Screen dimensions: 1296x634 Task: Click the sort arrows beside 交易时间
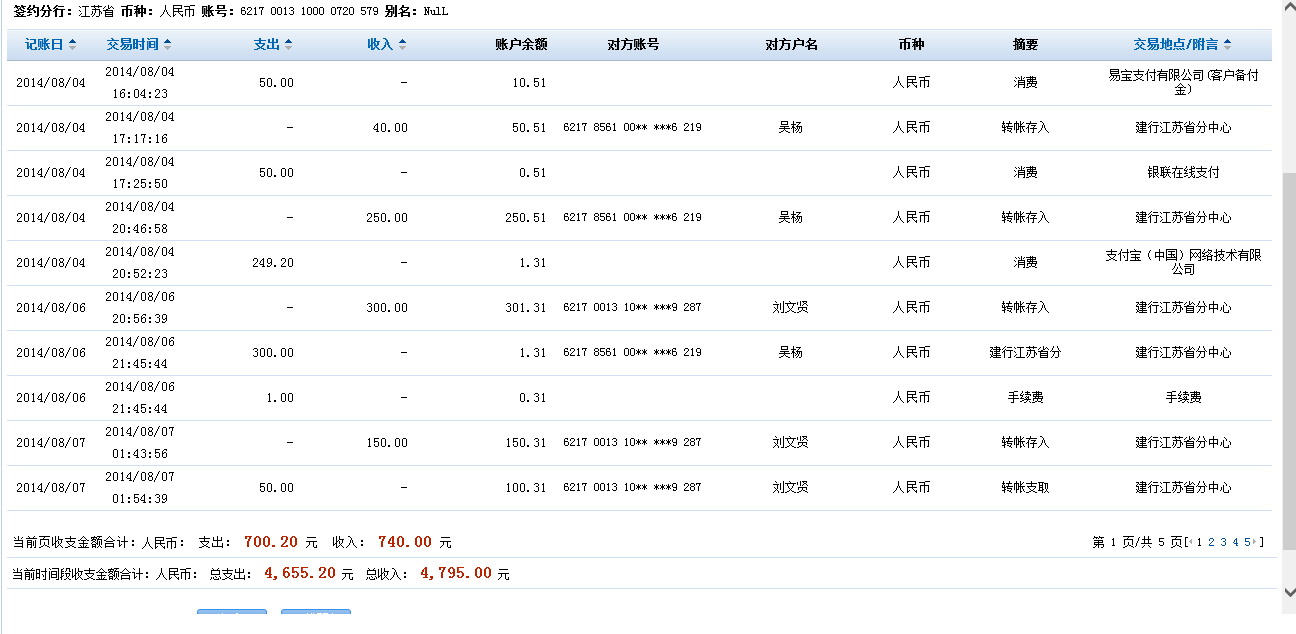point(167,45)
